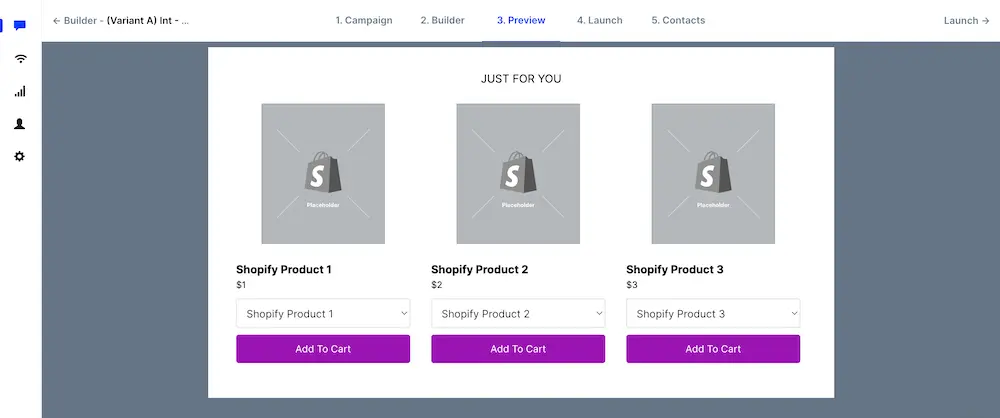The image size is (1000, 418).
Task: Expand the Shopify Product 2 variant dropdown
Action: pyautogui.click(x=518, y=314)
